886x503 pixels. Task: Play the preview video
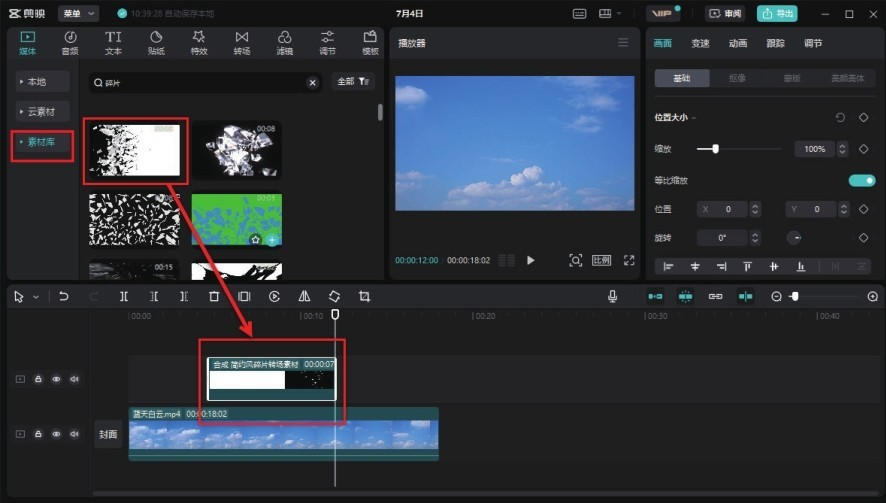point(531,260)
